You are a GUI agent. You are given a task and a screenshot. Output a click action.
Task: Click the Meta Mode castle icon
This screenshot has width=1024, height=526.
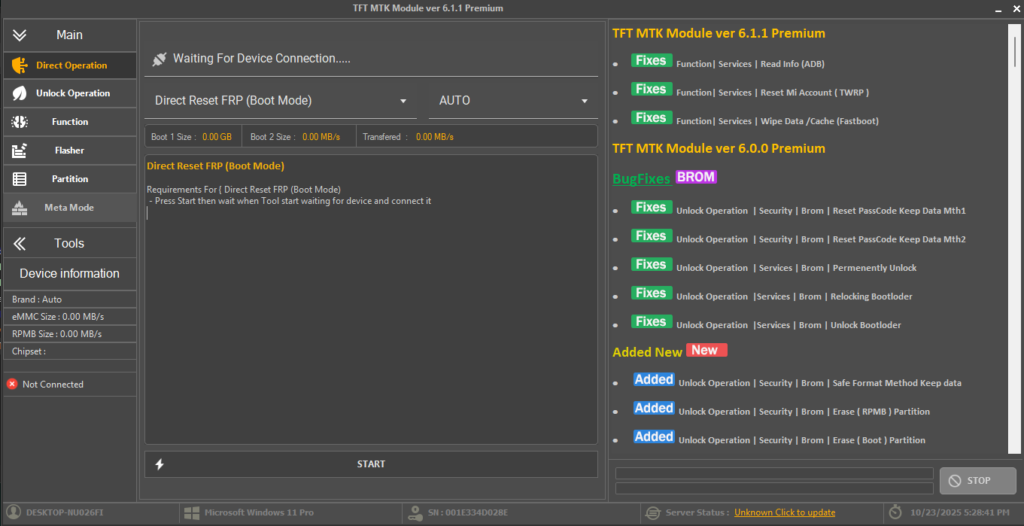[20, 208]
